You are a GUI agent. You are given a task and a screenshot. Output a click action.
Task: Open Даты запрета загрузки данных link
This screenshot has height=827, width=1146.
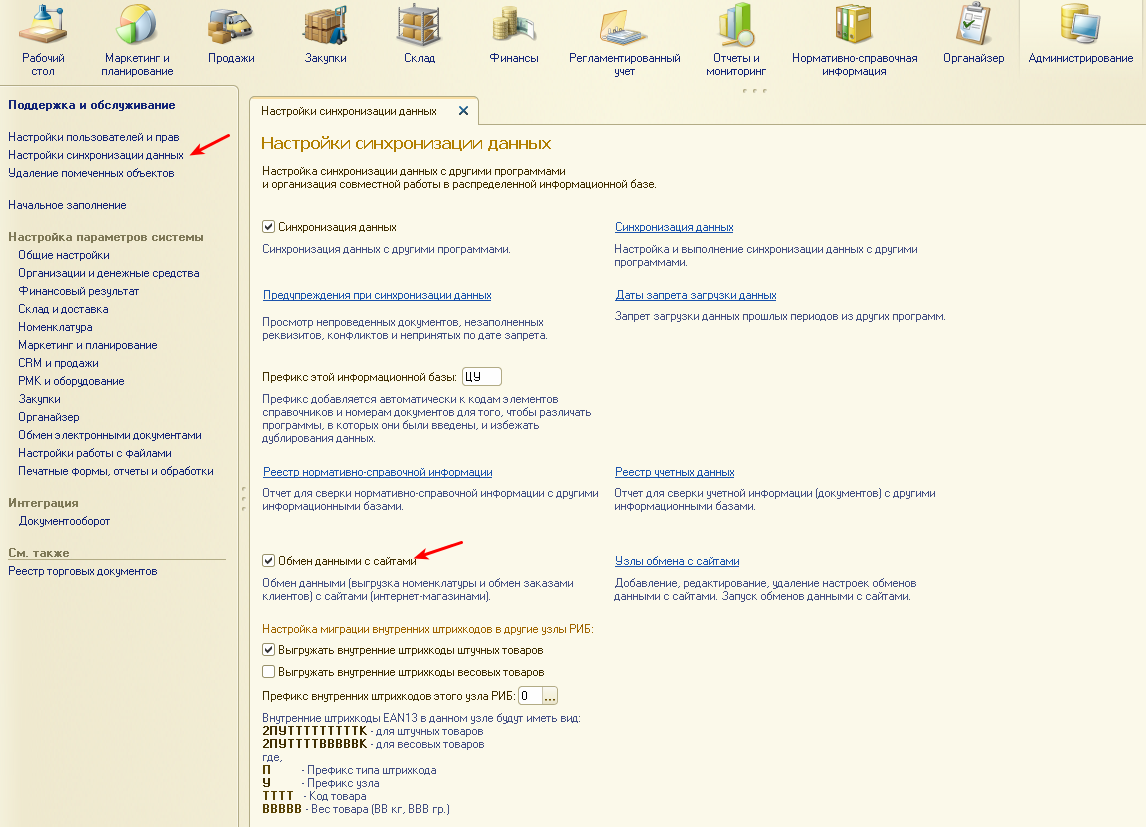tap(695, 295)
